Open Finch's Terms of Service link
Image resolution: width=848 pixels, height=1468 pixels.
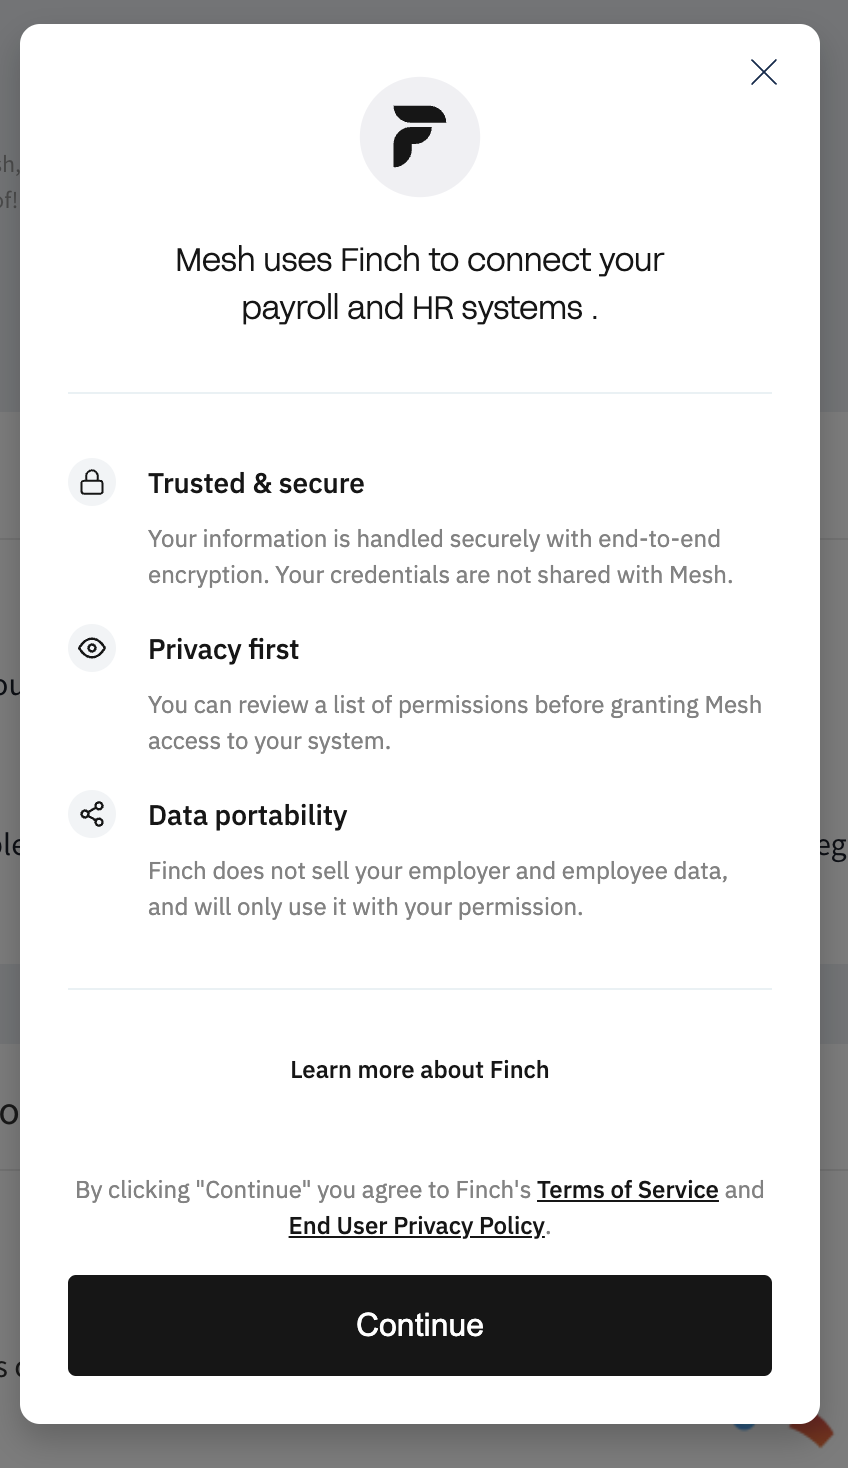[x=627, y=1190]
